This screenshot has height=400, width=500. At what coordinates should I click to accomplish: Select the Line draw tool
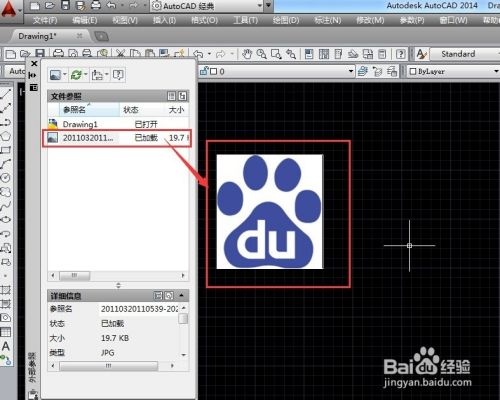[x=6, y=94]
